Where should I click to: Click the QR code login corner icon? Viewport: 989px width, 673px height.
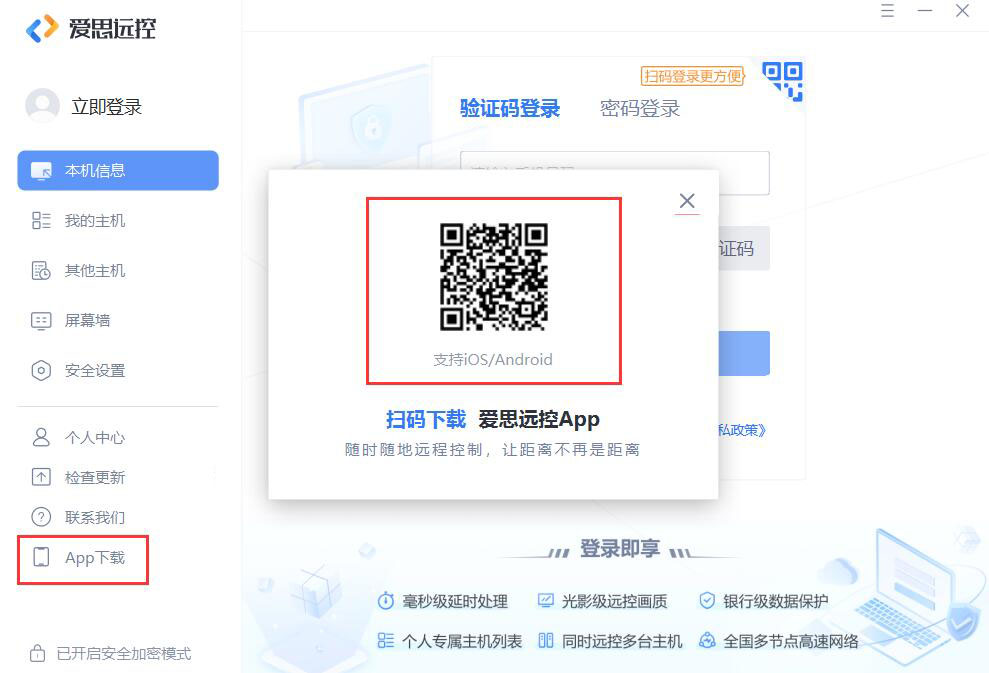pyautogui.click(x=782, y=81)
